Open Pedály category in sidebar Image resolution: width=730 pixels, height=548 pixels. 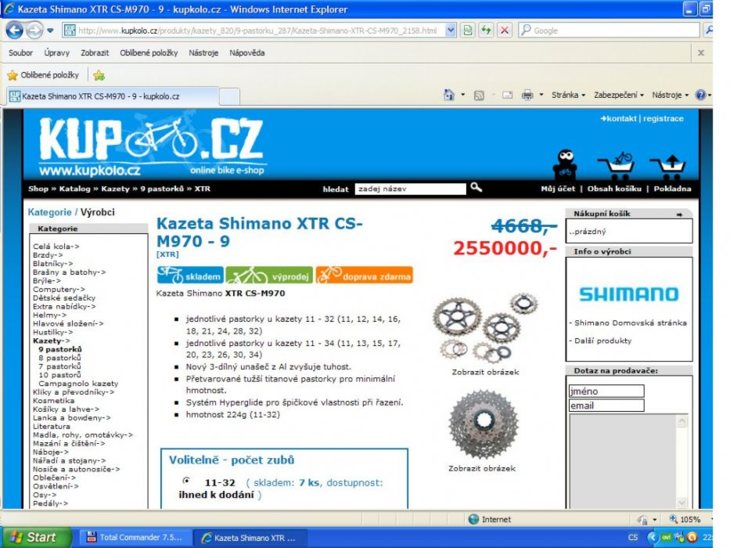(x=50, y=503)
